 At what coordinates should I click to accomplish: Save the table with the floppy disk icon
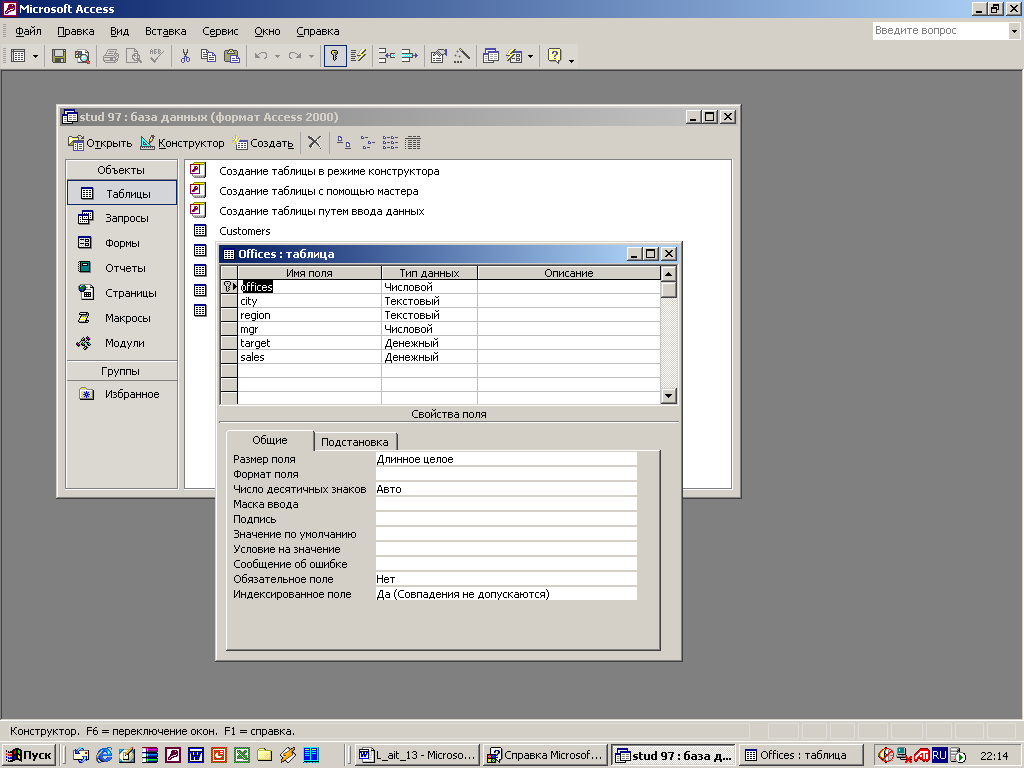[59, 56]
